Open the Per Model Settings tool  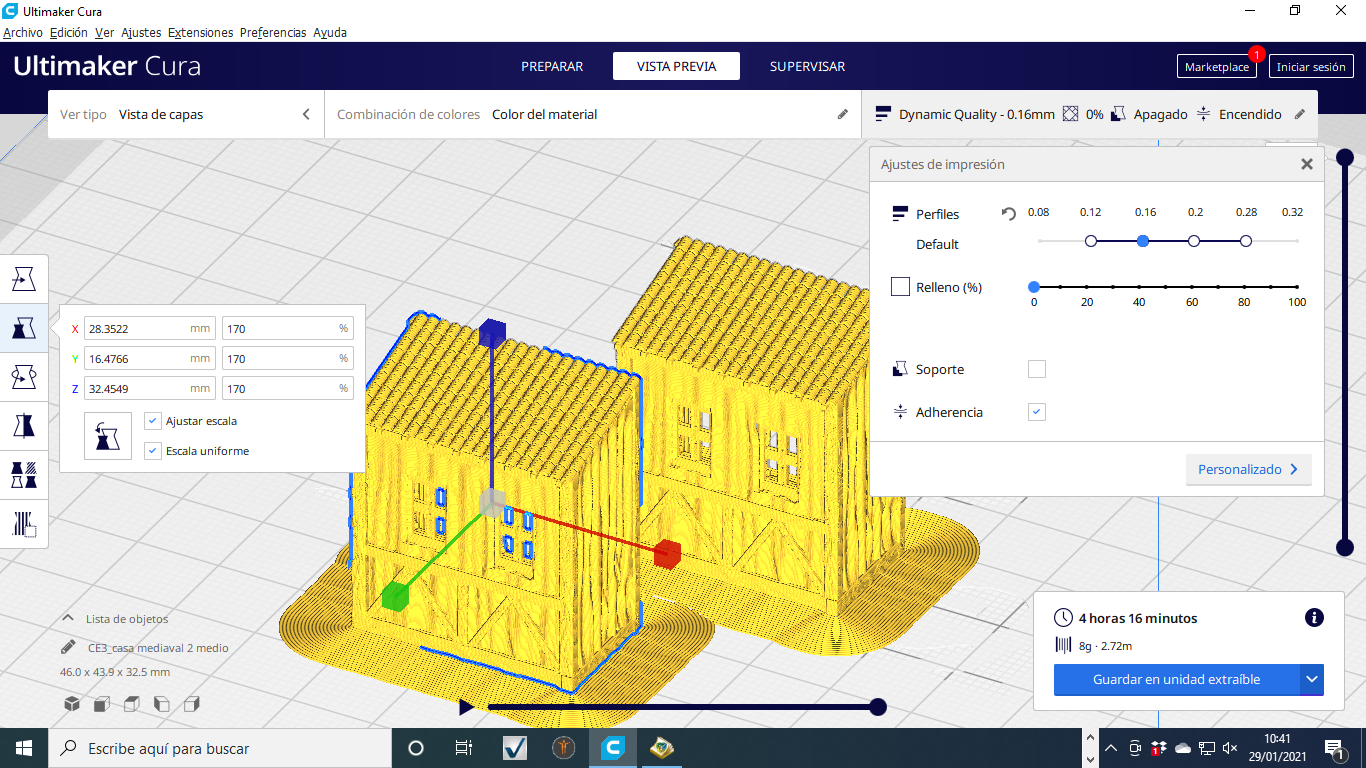coord(24,475)
